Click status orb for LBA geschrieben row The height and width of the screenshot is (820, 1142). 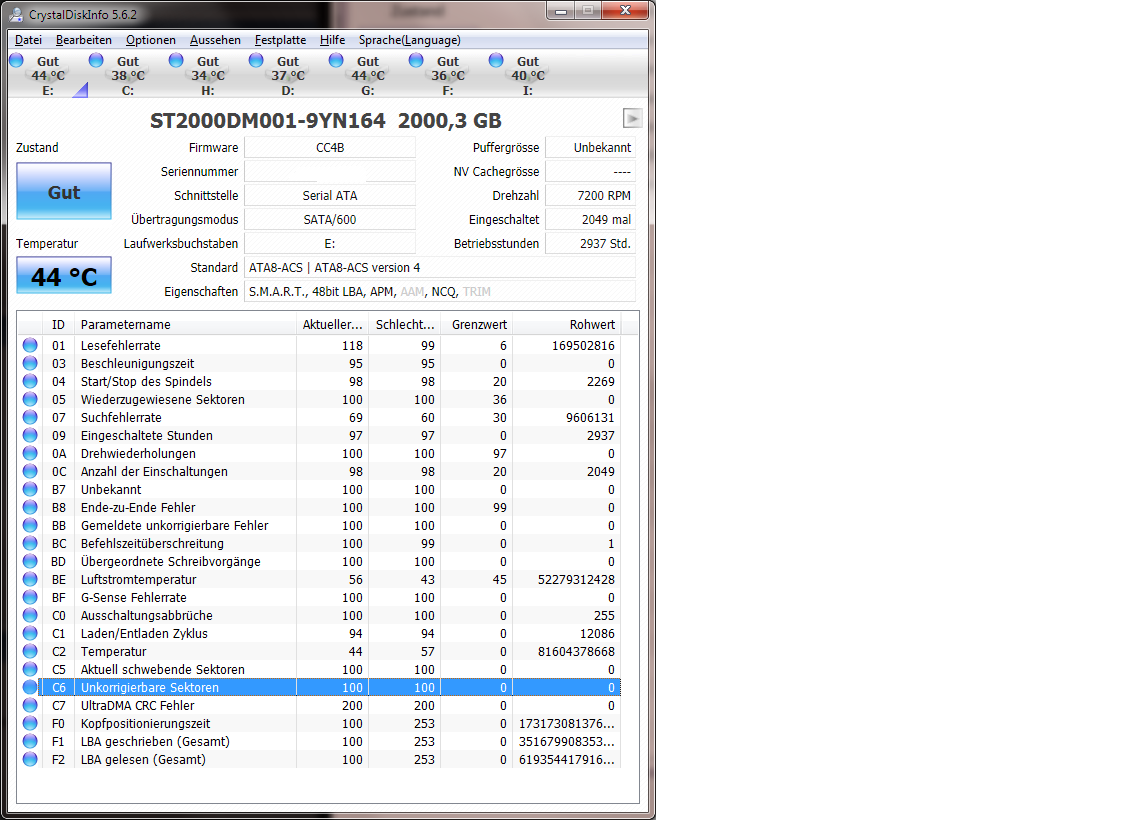[30, 741]
